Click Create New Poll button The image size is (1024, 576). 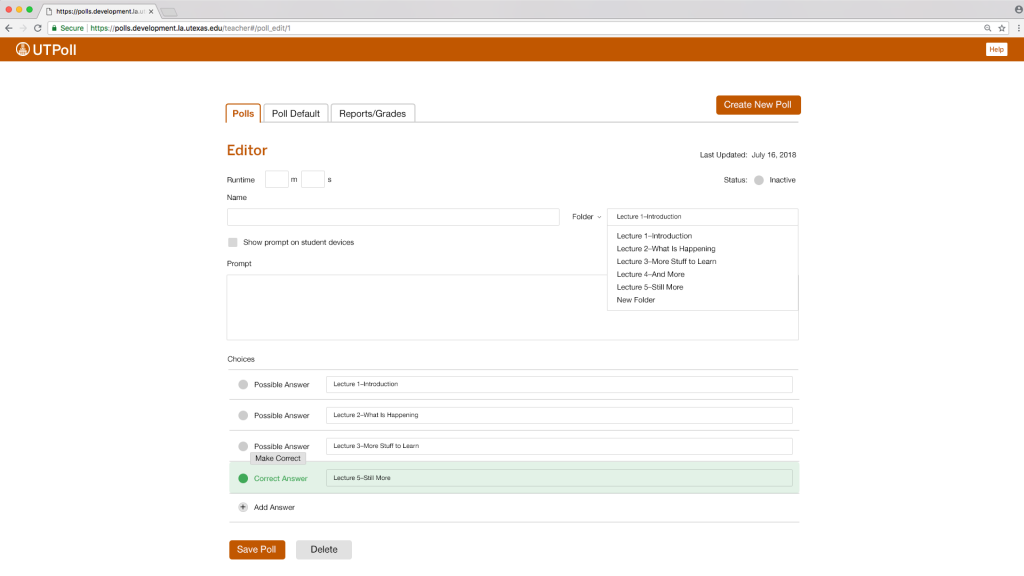[758, 105]
